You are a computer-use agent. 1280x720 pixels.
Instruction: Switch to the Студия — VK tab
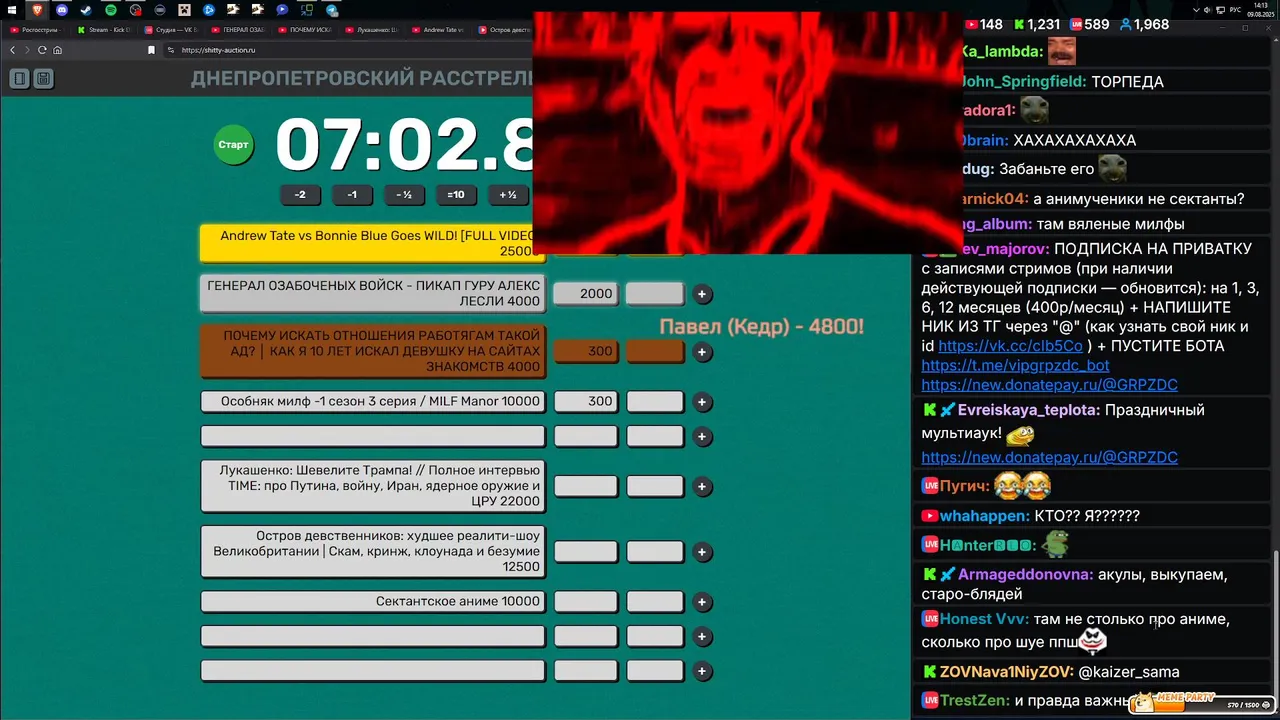point(171,30)
